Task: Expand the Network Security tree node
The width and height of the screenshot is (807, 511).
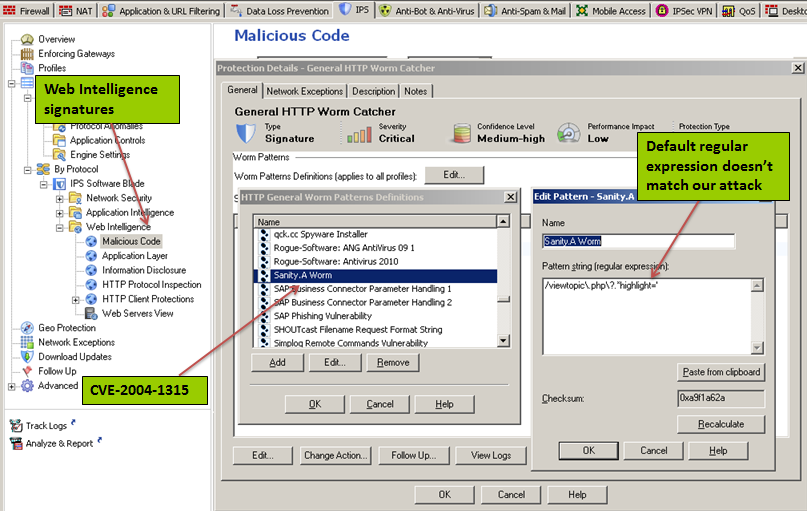Action: (60, 198)
